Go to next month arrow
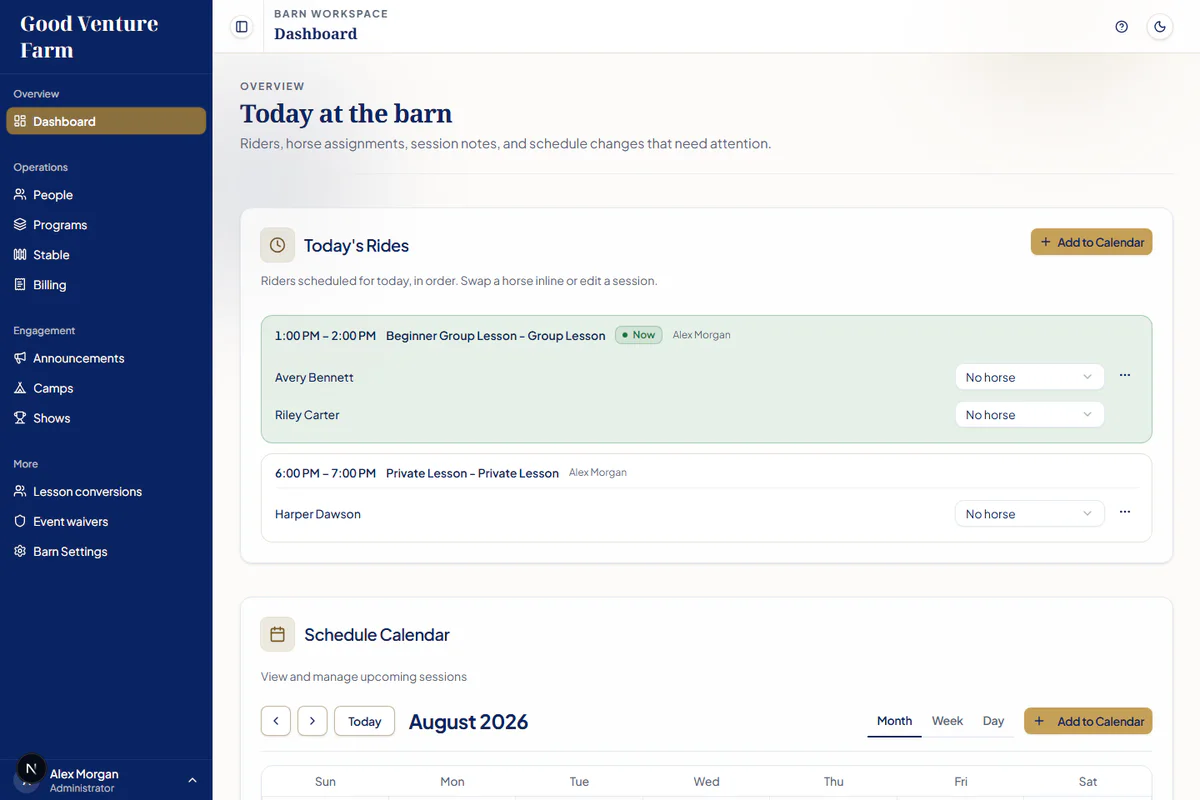Image resolution: width=1200 pixels, height=800 pixels. click(313, 721)
